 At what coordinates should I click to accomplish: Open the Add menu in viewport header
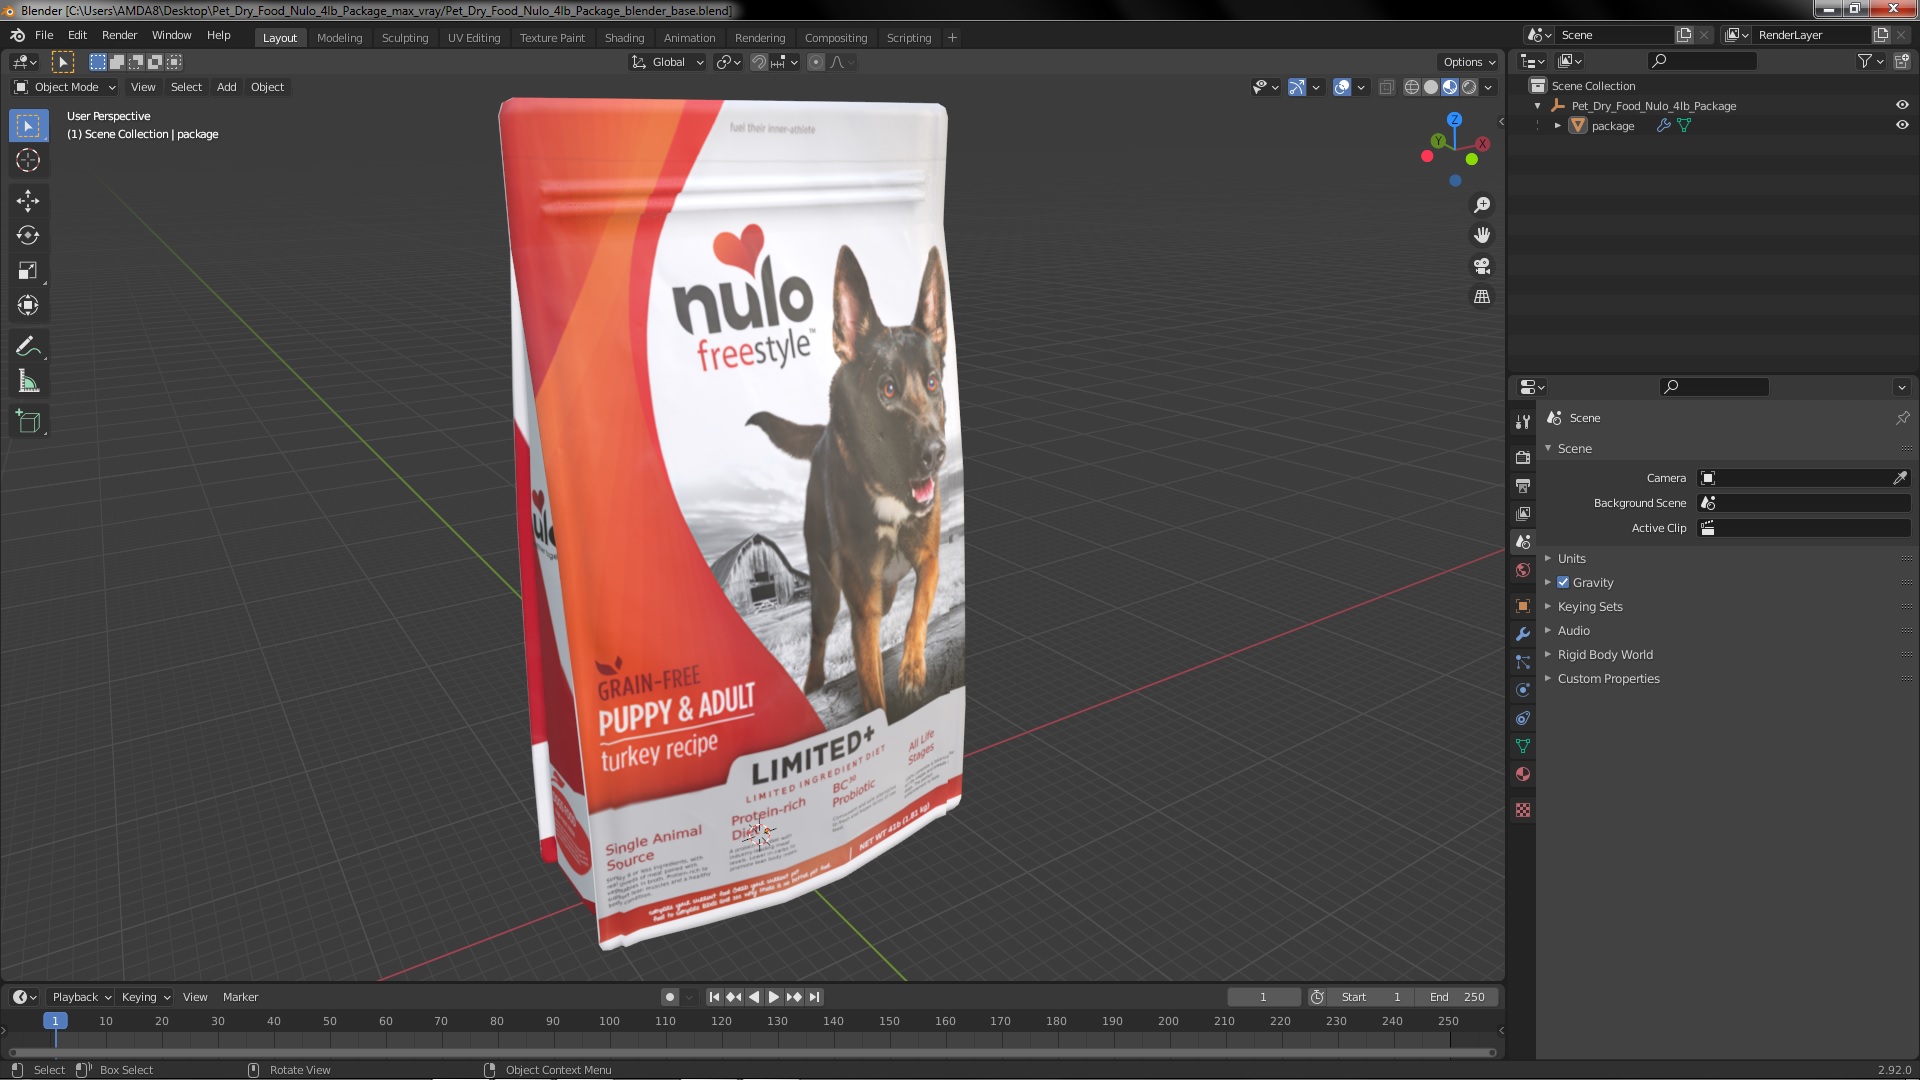point(227,87)
